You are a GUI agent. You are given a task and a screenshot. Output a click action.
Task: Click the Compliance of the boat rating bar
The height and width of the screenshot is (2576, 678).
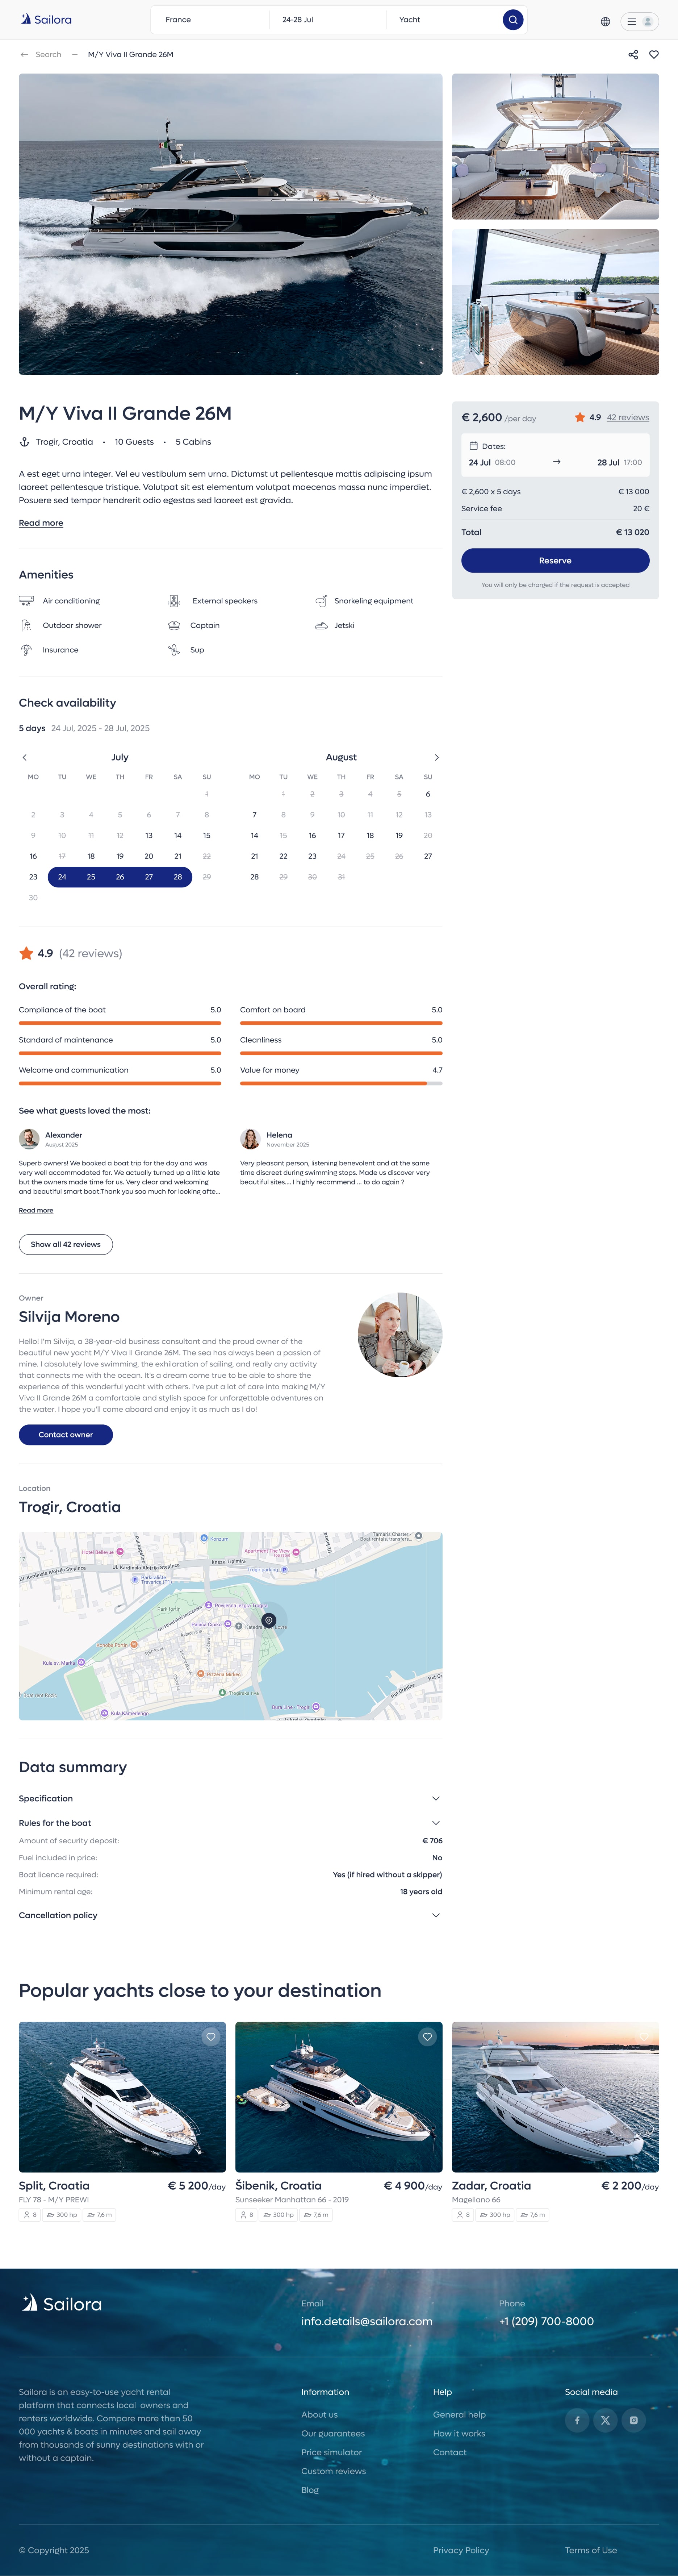pyautogui.click(x=120, y=1023)
